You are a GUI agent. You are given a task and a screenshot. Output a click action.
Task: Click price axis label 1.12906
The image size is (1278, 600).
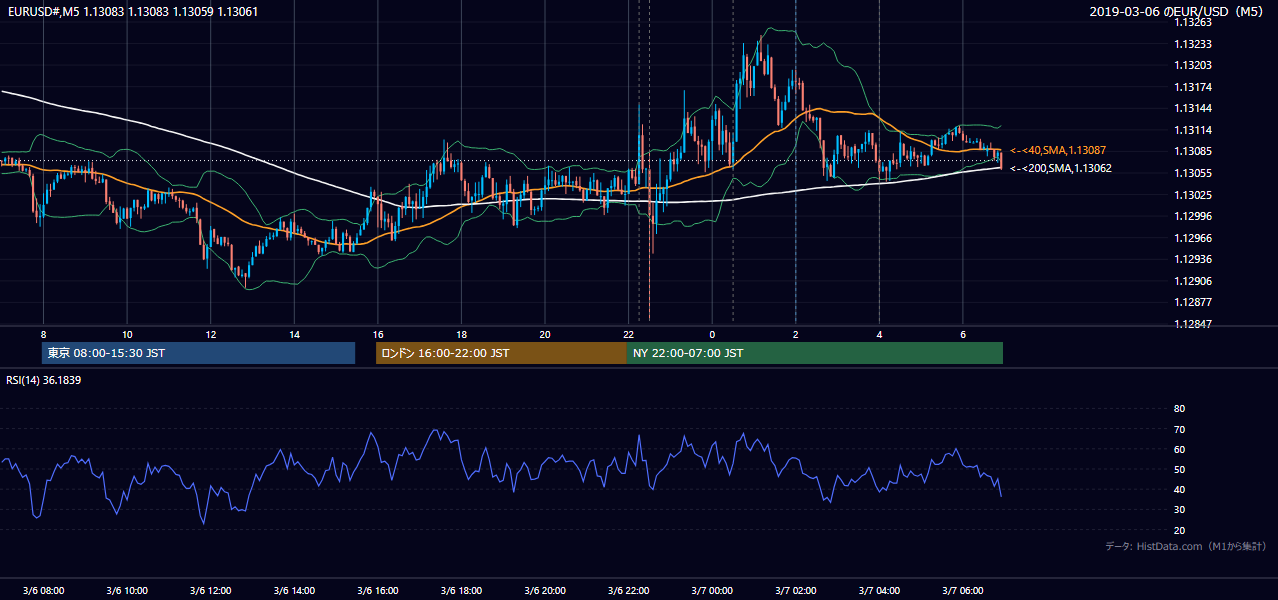click(1193, 281)
